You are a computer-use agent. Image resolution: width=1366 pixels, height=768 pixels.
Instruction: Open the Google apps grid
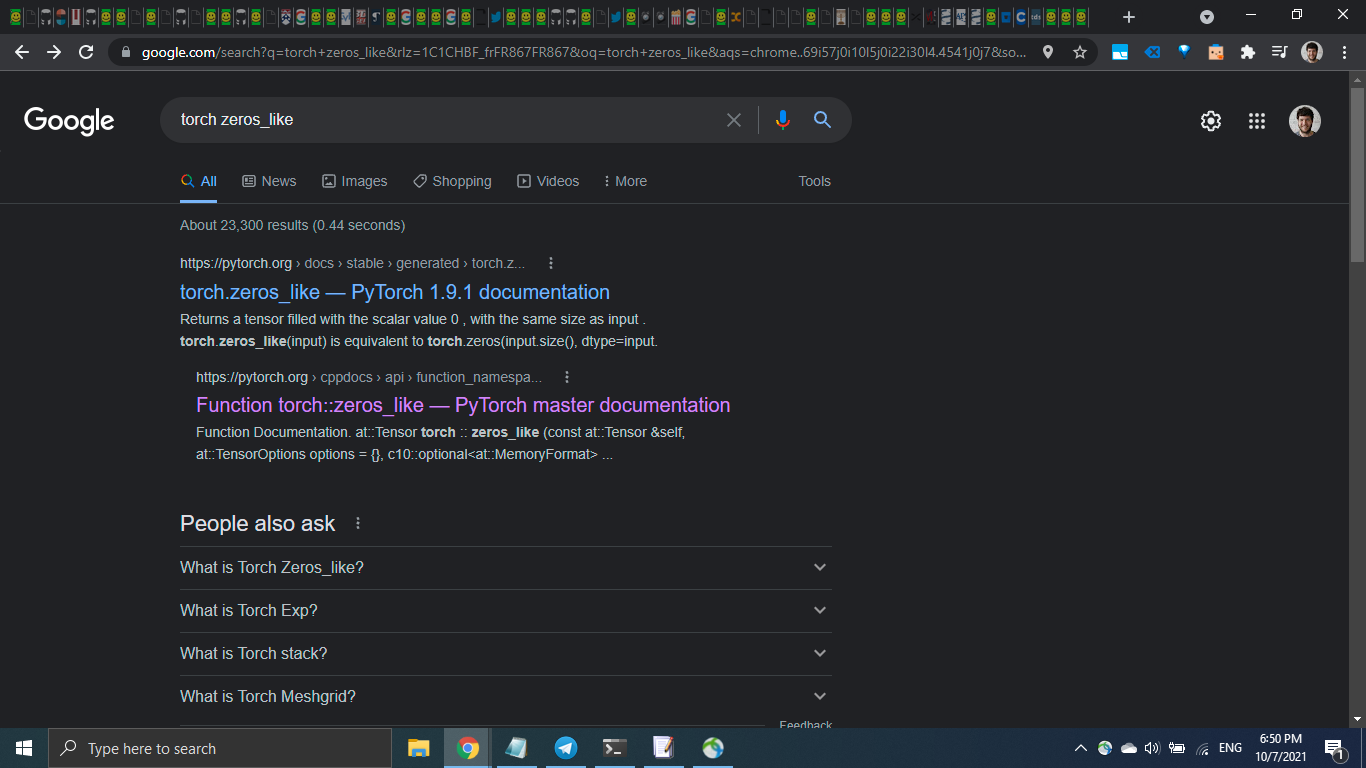(1257, 120)
